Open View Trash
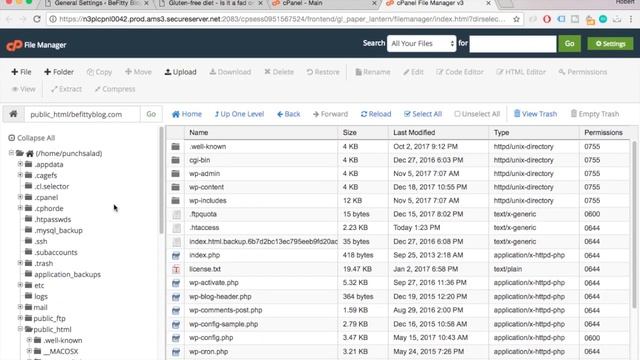The height and width of the screenshot is (360, 640). (x=535, y=114)
